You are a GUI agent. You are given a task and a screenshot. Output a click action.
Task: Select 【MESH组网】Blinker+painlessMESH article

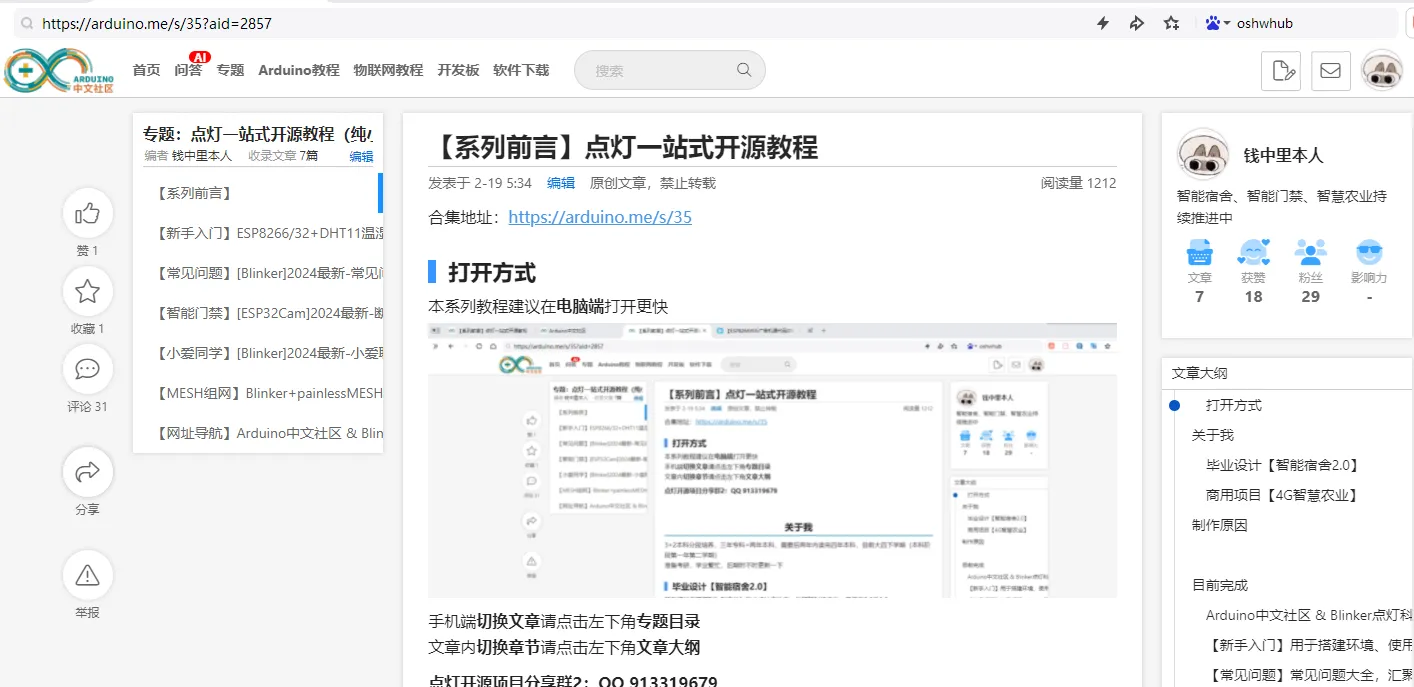(257, 393)
